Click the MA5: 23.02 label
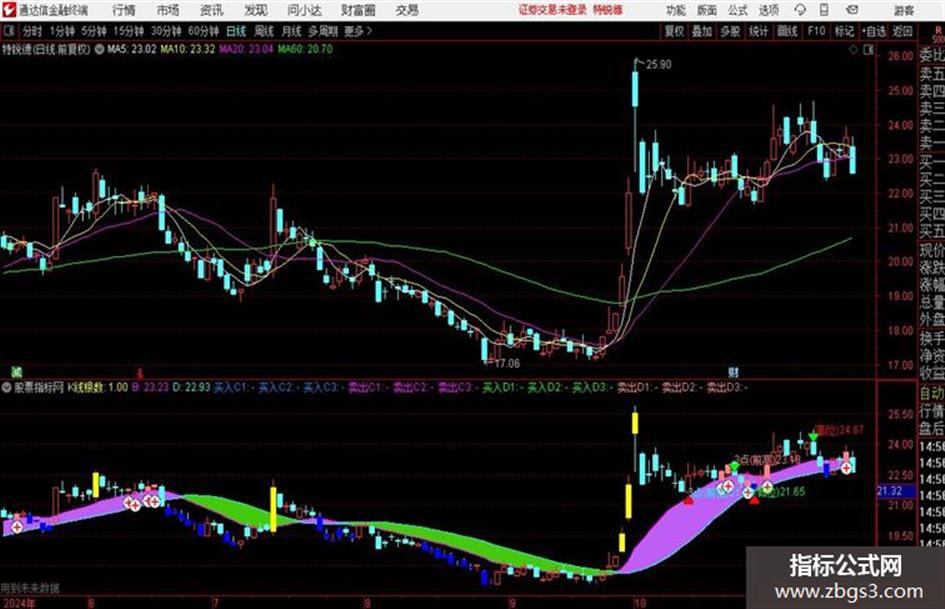Image resolution: width=945 pixels, height=609 pixels. coord(131,49)
